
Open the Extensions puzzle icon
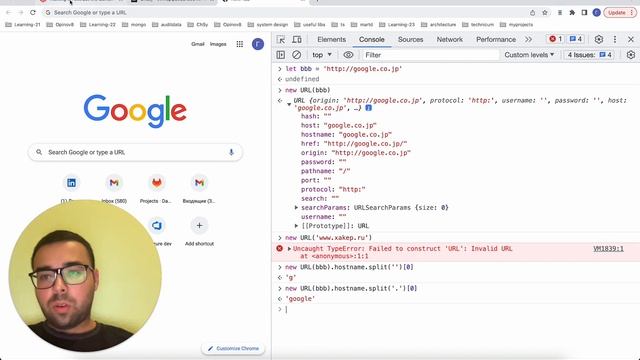click(572, 13)
